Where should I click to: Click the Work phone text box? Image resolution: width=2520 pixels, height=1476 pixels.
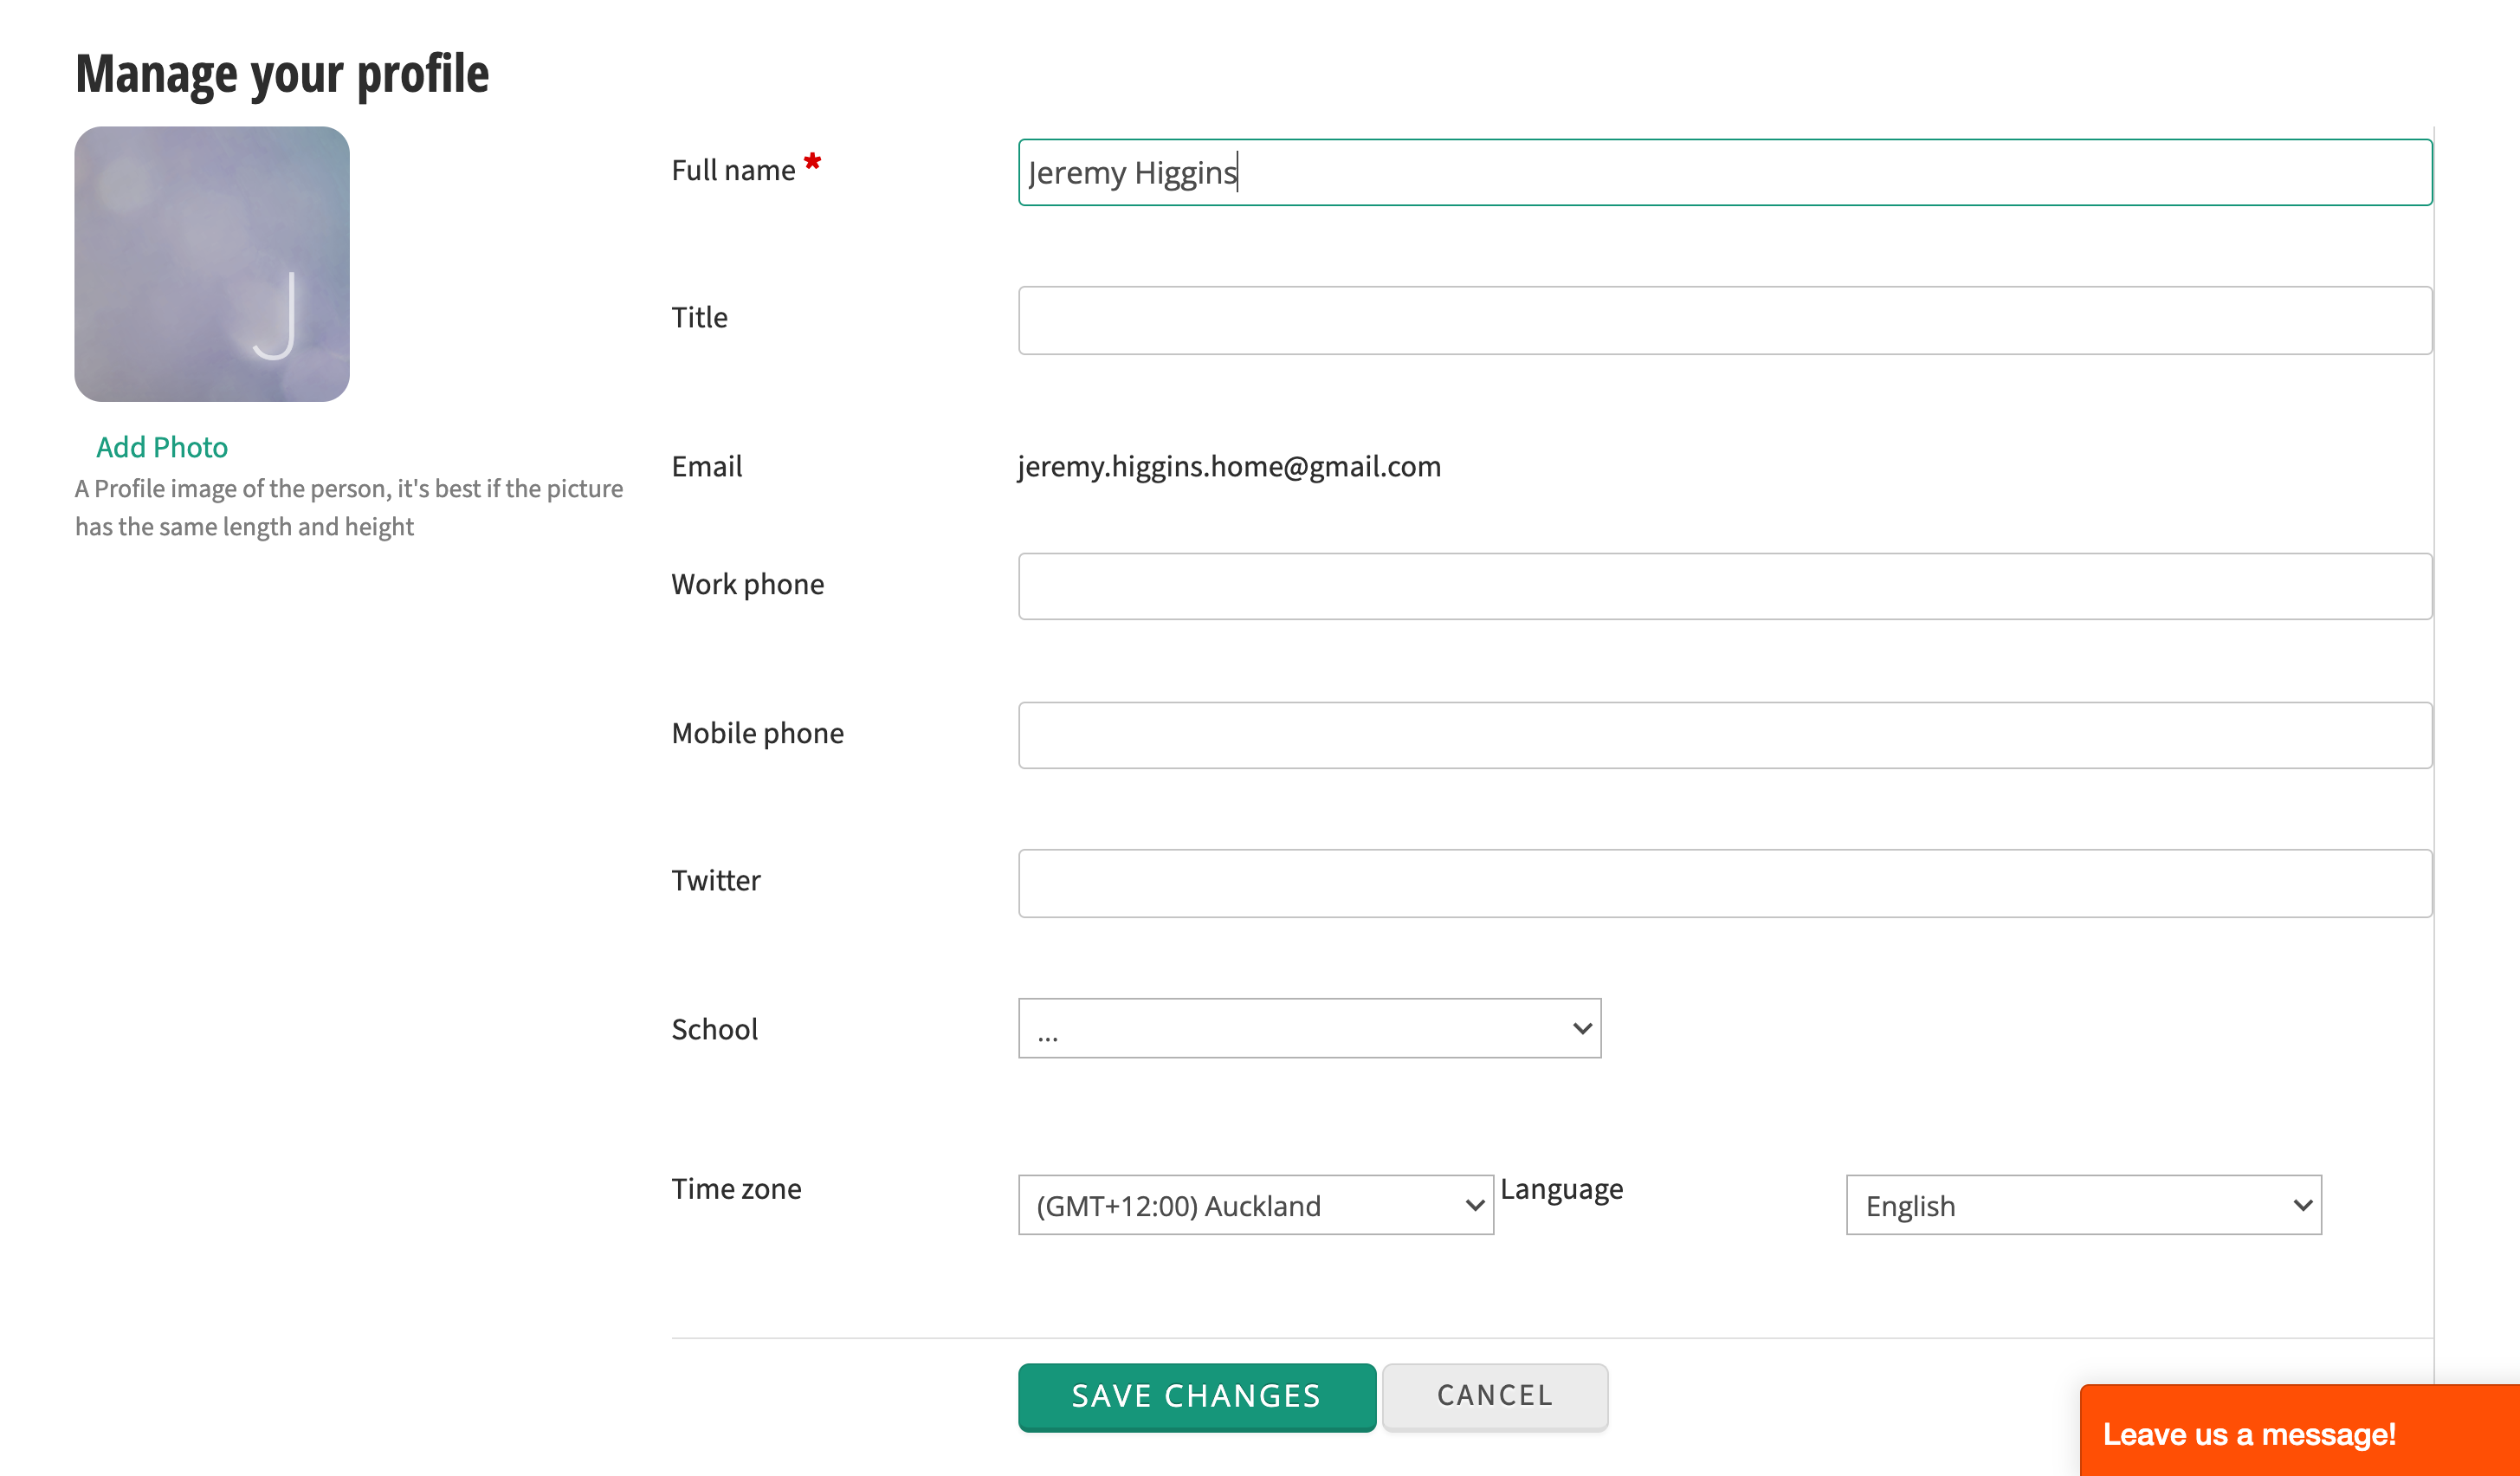pyautogui.click(x=1724, y=586)
